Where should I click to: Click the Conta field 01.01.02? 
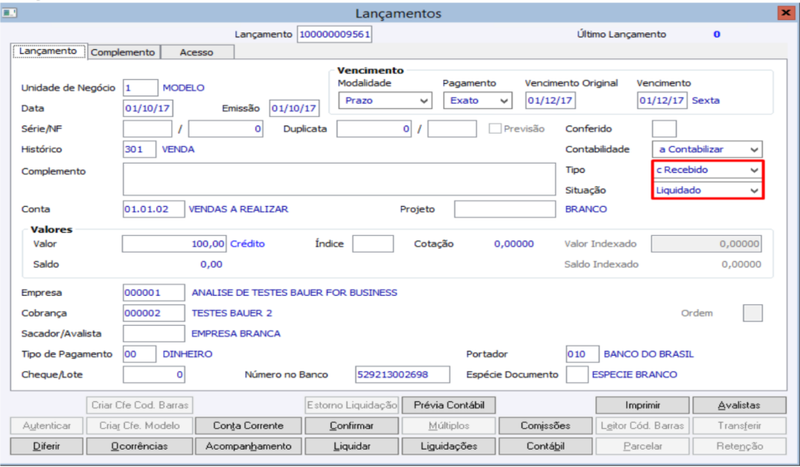pyautogui.click(x=154, y=209)
